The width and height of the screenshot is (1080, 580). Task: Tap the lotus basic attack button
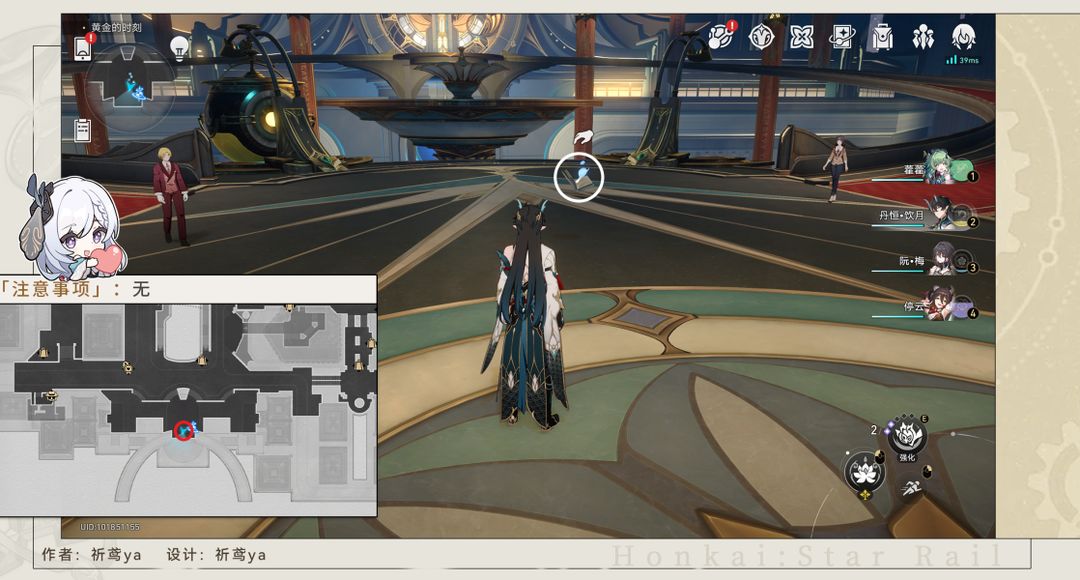coord(864,472)
